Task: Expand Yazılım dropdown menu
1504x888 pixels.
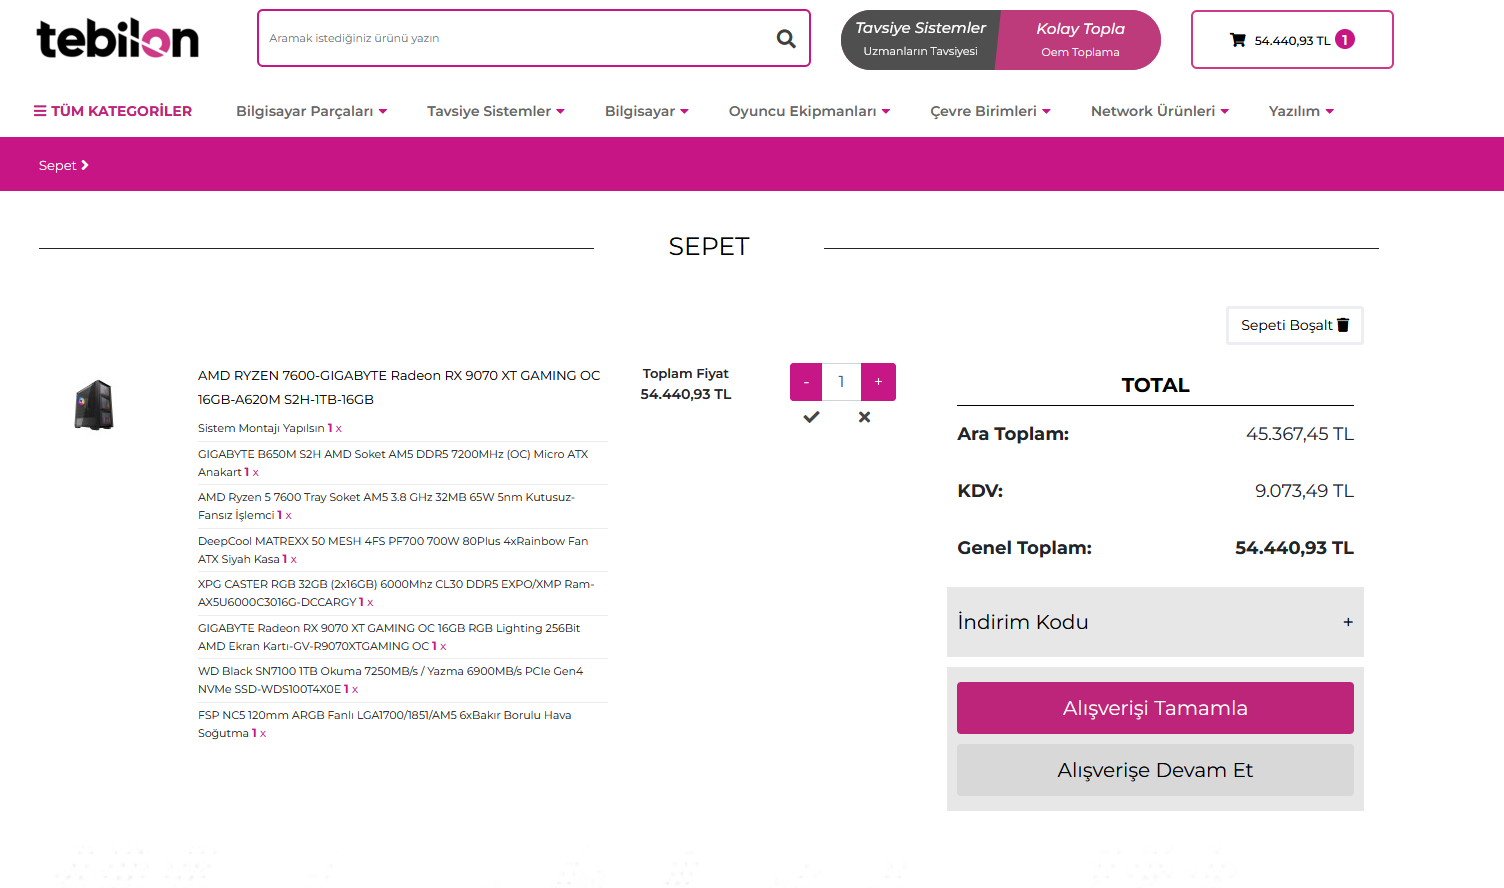Action: point(1301,111)
